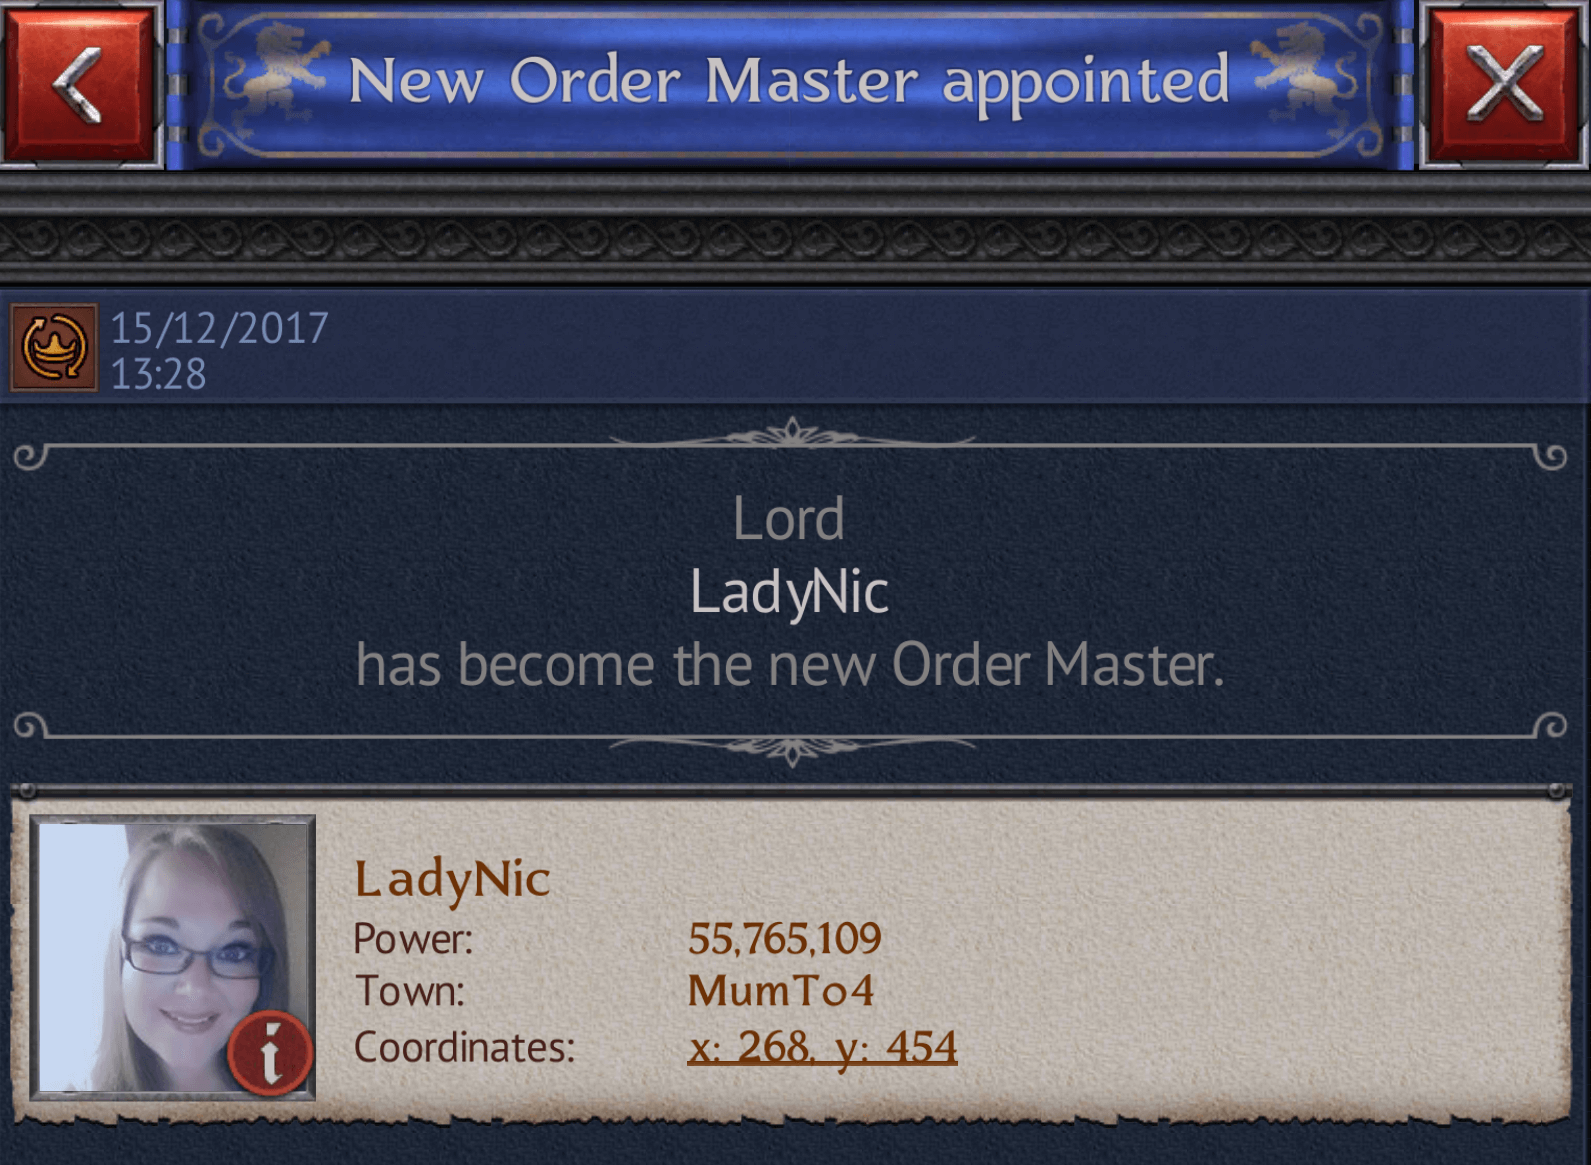
Task: Click the 15/12/2017 date stamp
Action: (x=219, y=328)
